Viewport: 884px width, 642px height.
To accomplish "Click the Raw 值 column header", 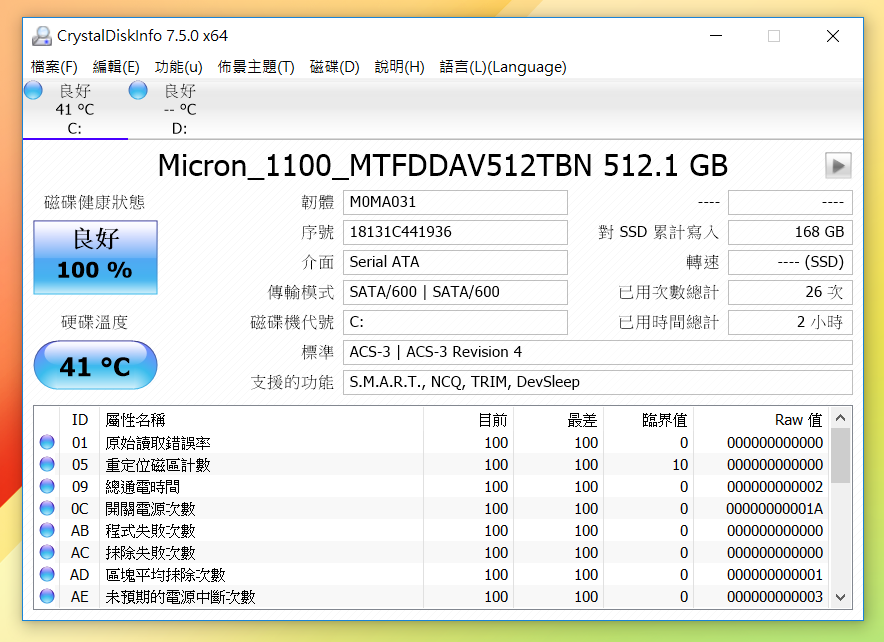I will (761, 420).
